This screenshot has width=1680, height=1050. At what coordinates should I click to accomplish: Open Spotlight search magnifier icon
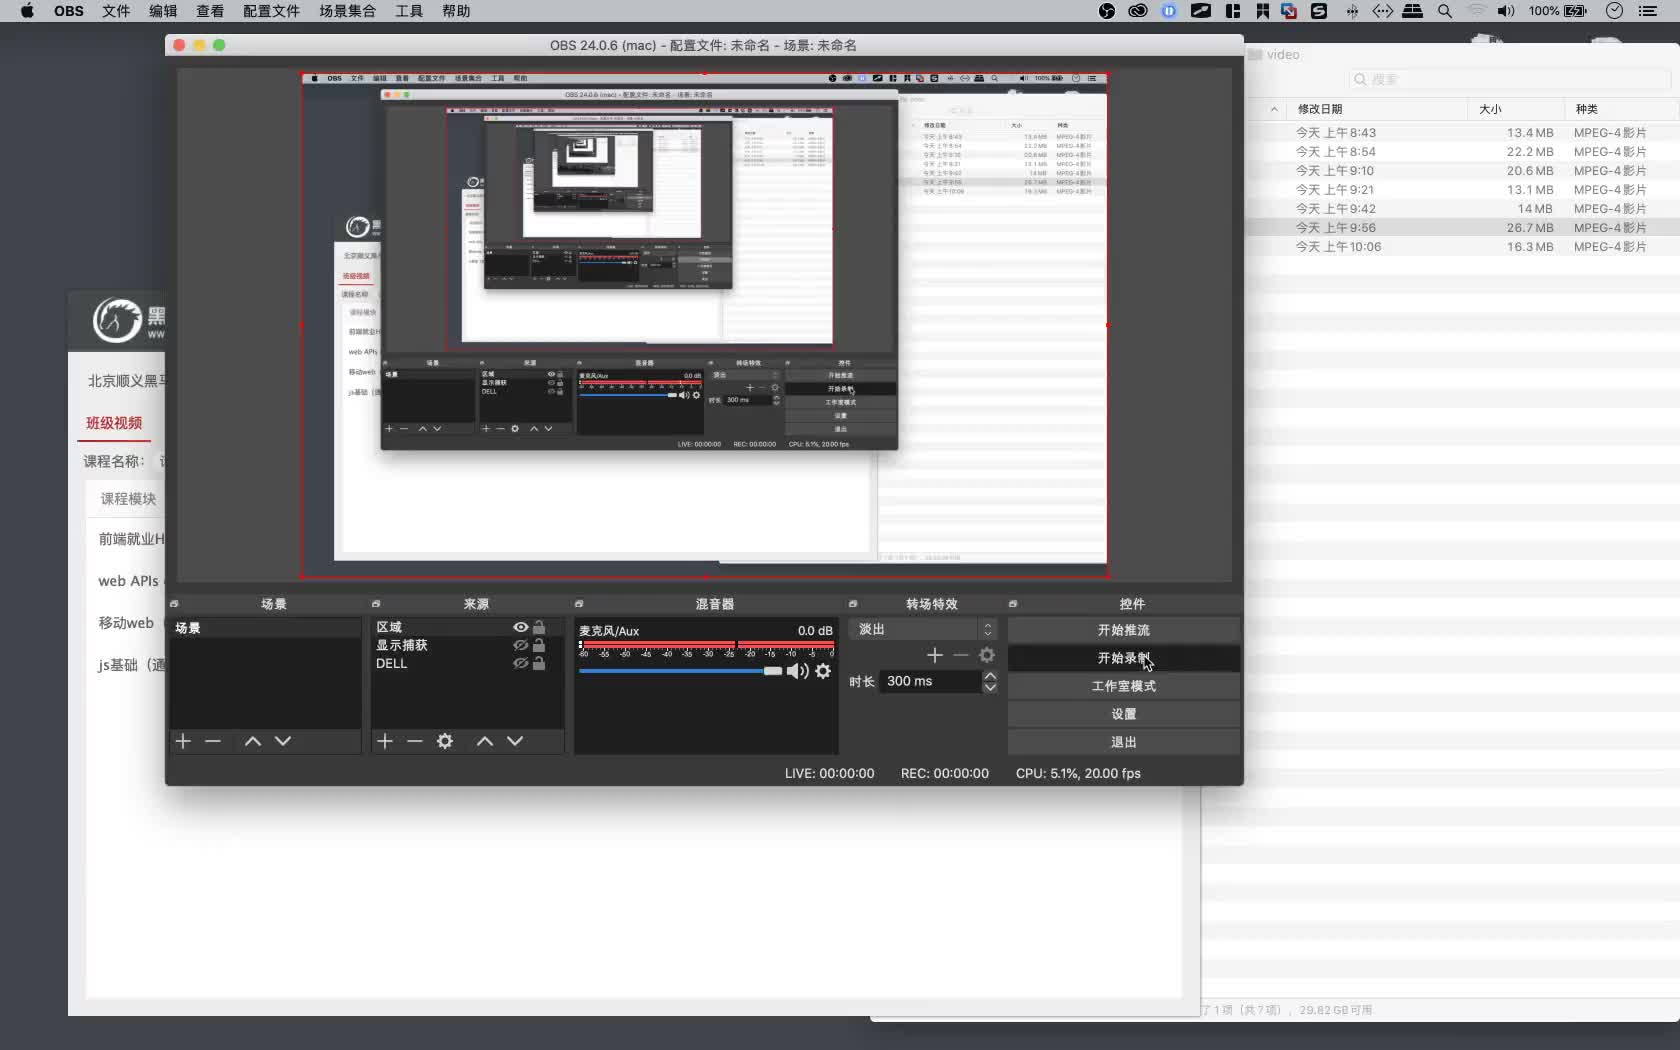tap(1445, 11)
